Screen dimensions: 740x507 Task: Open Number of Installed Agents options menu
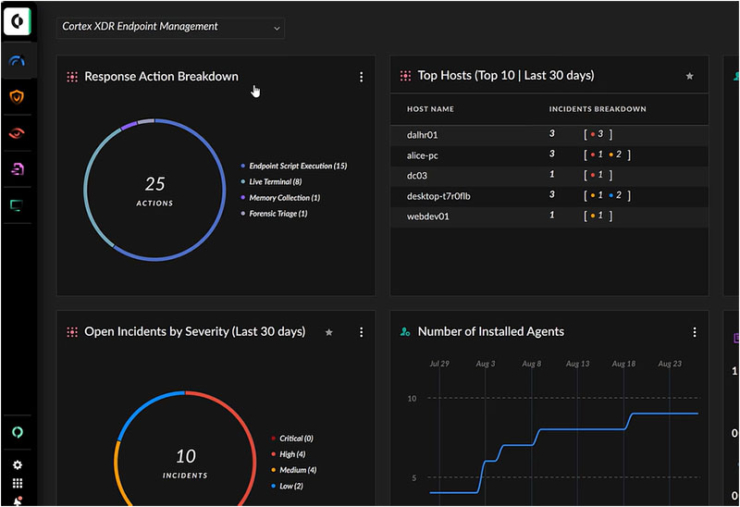tap(695, 332)
